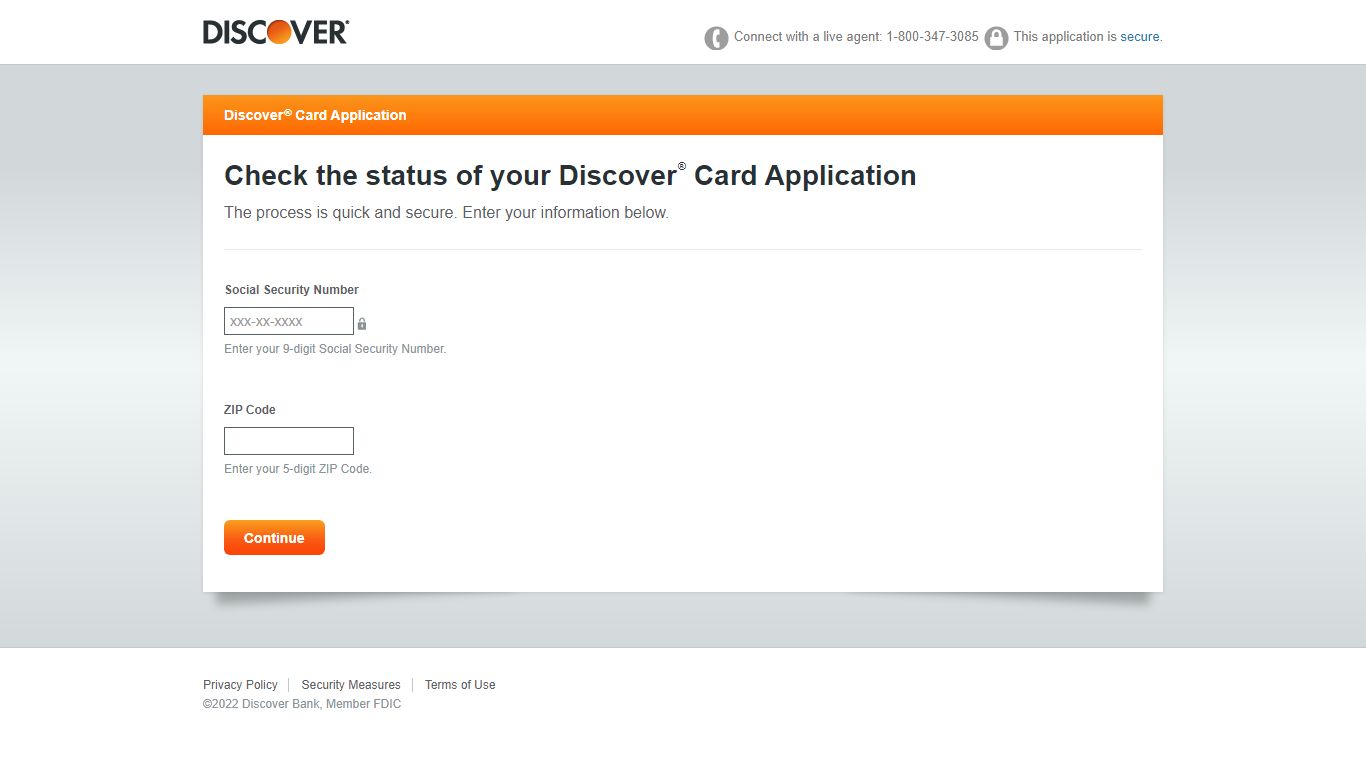Click the small lock icon next to SSN field
The image size is (1366, 768).
click(x=362, y=324)
